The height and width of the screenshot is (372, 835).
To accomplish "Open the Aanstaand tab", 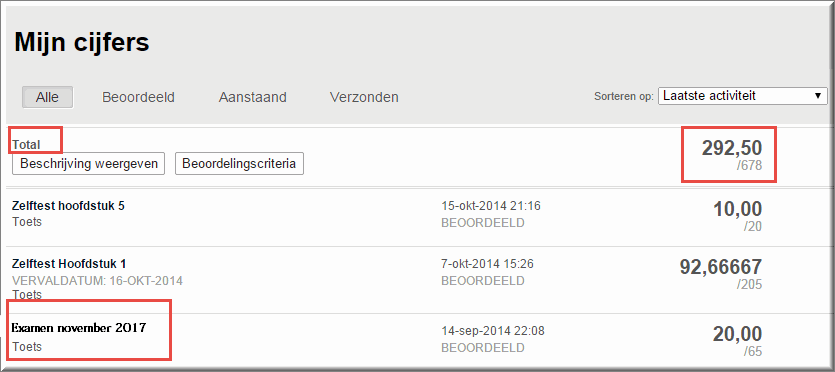I will point(252,97).
